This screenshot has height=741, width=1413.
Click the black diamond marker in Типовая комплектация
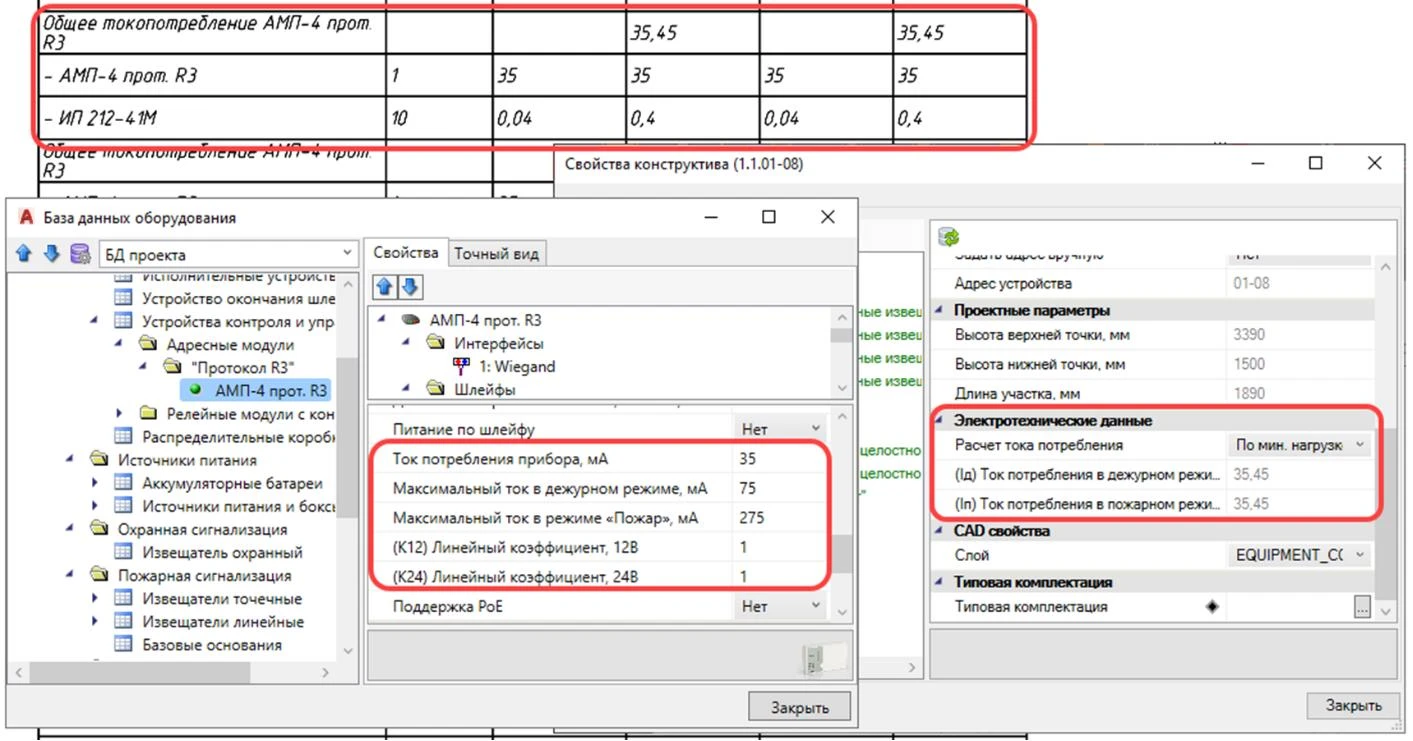1212,606
